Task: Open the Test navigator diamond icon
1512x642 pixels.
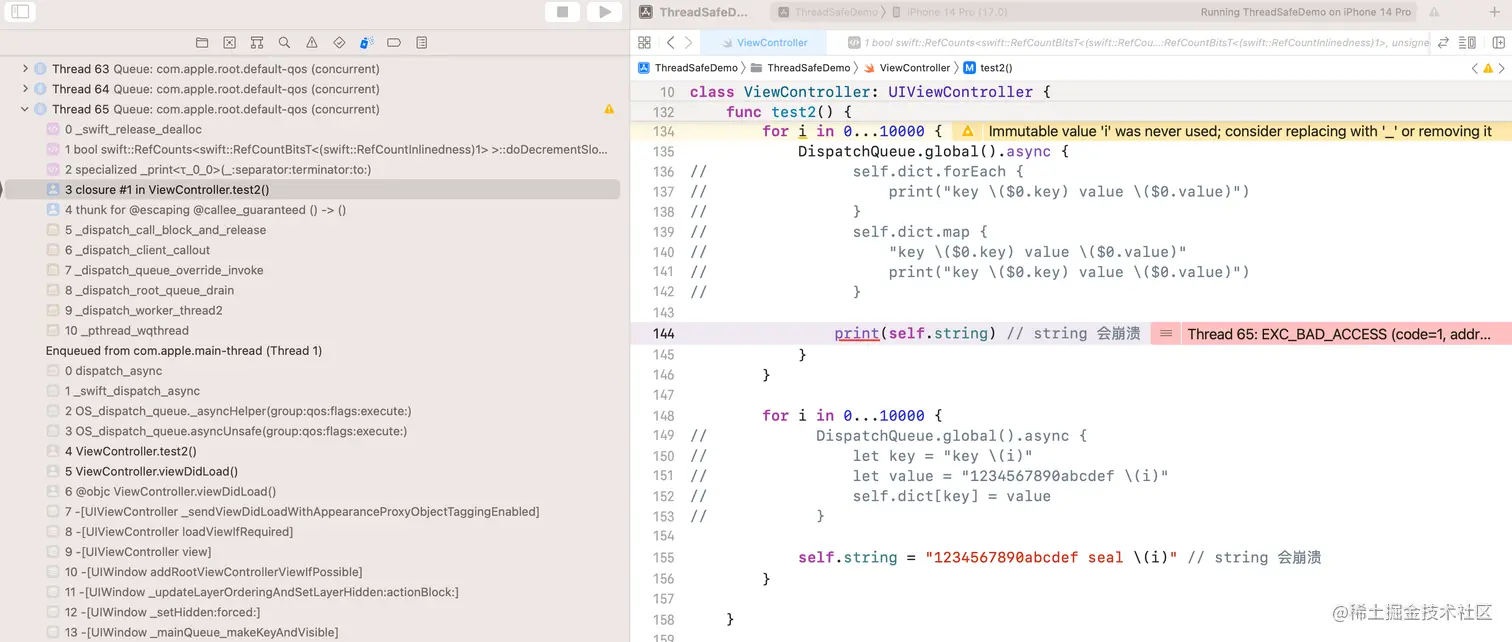Action: 339,43
